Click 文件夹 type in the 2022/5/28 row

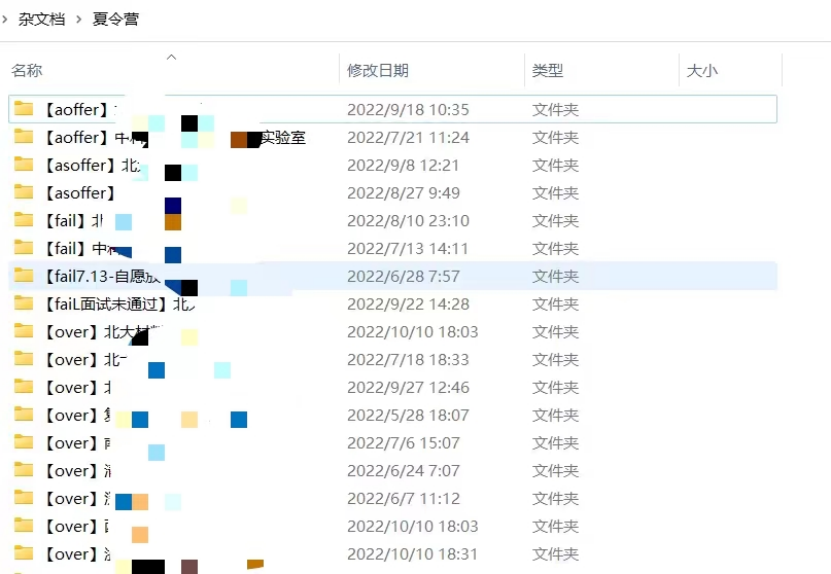tap(555, 415)
